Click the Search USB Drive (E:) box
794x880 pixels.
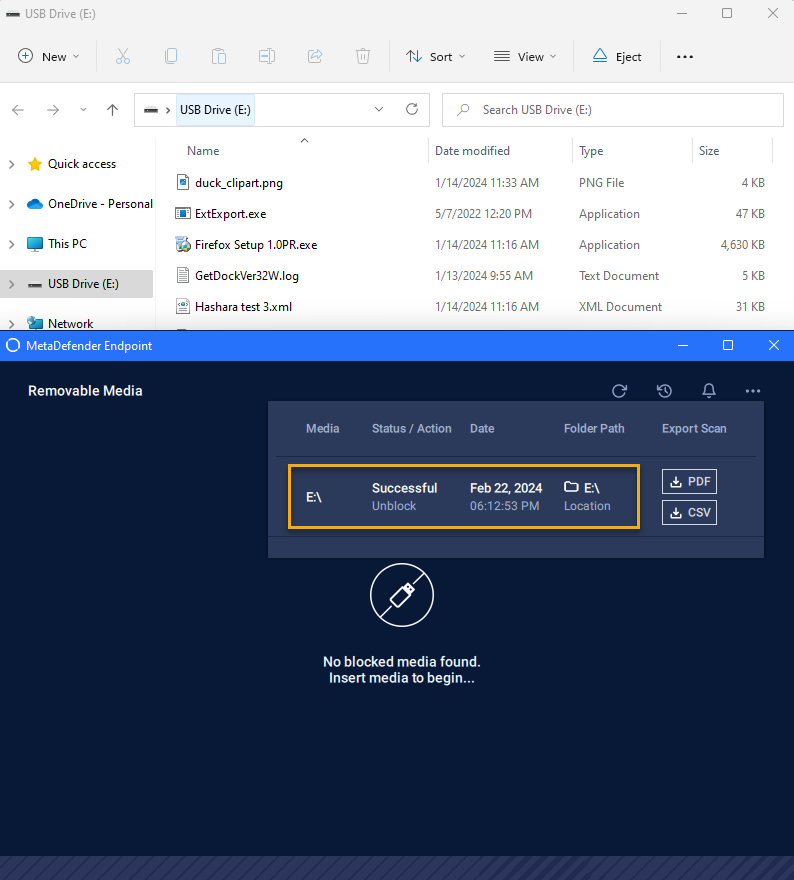pos(613,110)
